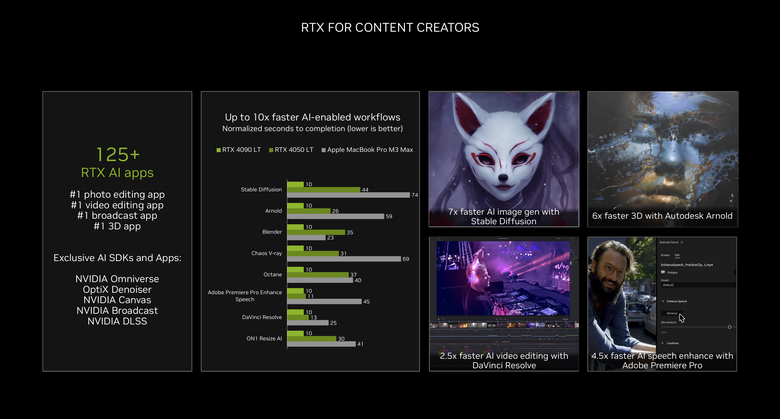780x419 pixels.
Task: Click the grey Premiere Enhance Speech bar valued 45
Action: (x=324, y=302)
